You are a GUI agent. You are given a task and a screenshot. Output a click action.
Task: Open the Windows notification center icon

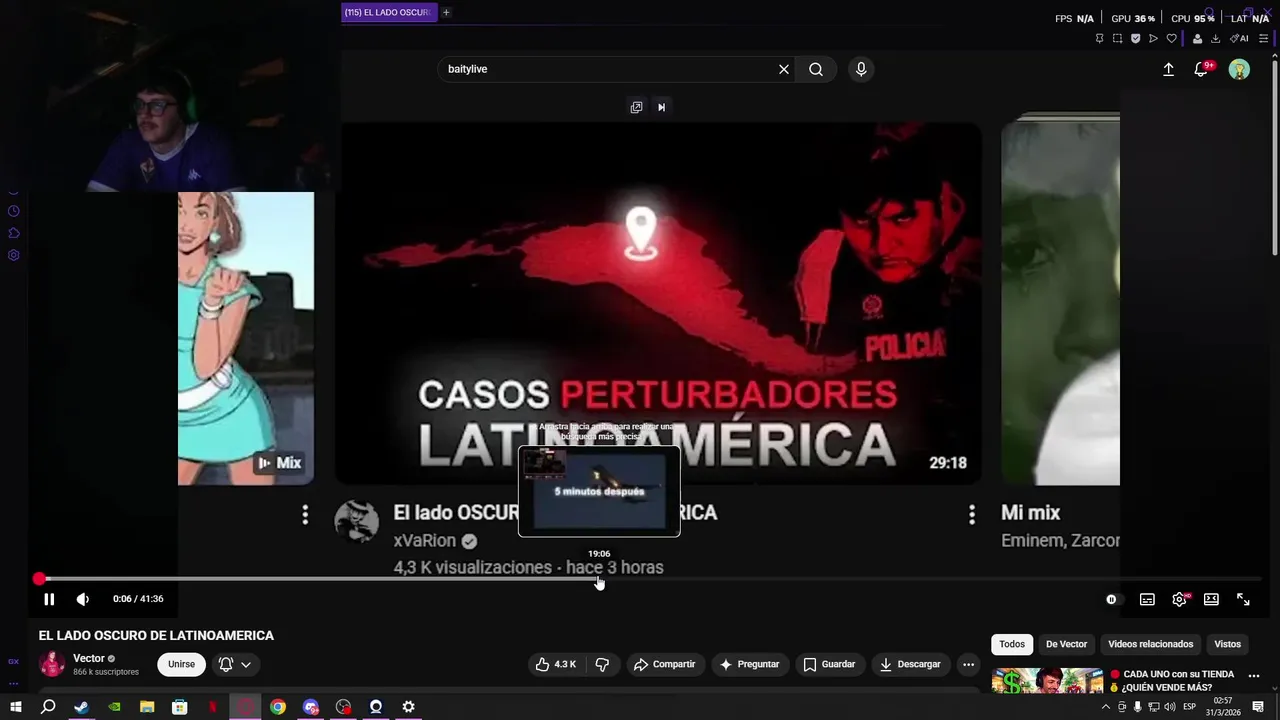(1258, 707)
